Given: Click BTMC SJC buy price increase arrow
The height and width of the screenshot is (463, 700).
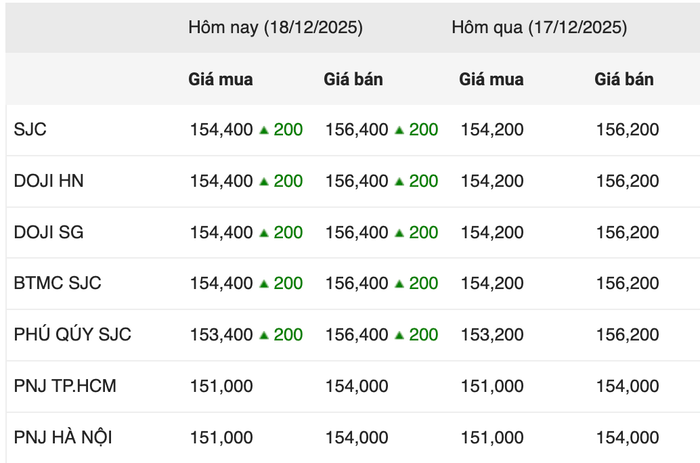Looking at the screenshot, I should (x=264, y=284).
